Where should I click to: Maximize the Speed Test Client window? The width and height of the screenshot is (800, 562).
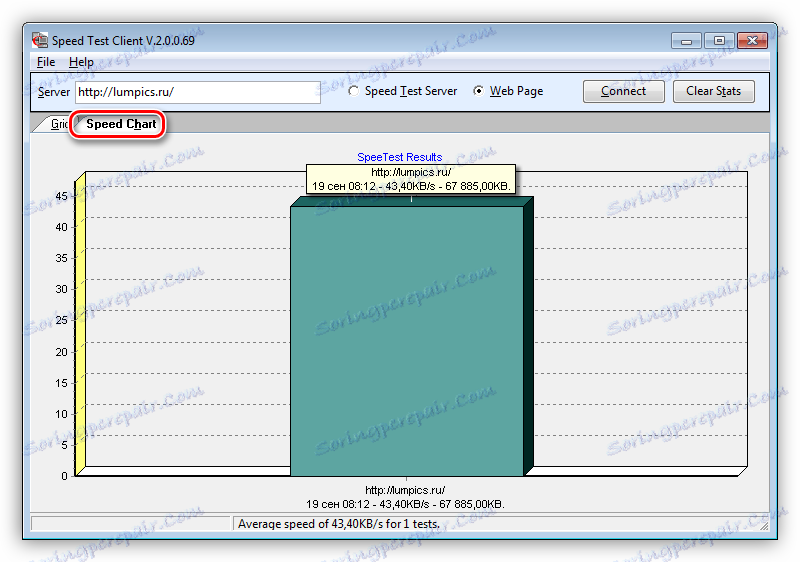point(719,41)
